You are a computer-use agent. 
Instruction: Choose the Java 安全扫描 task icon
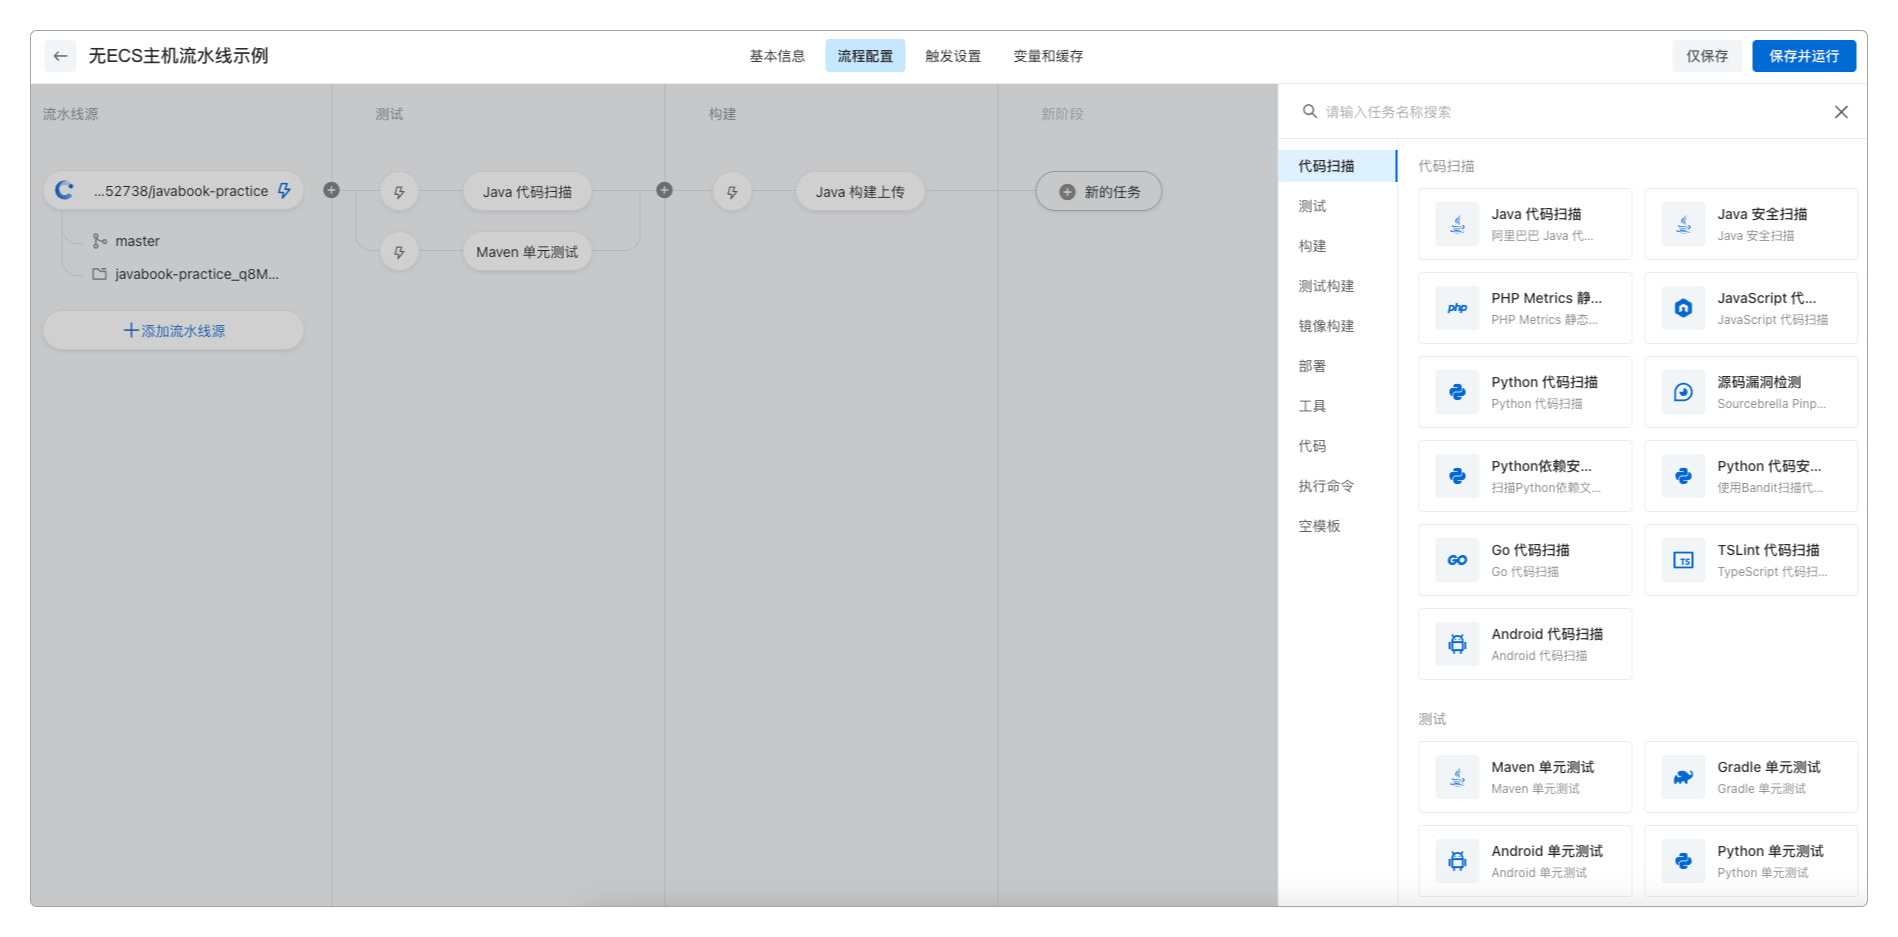(x=1683, y=224)
